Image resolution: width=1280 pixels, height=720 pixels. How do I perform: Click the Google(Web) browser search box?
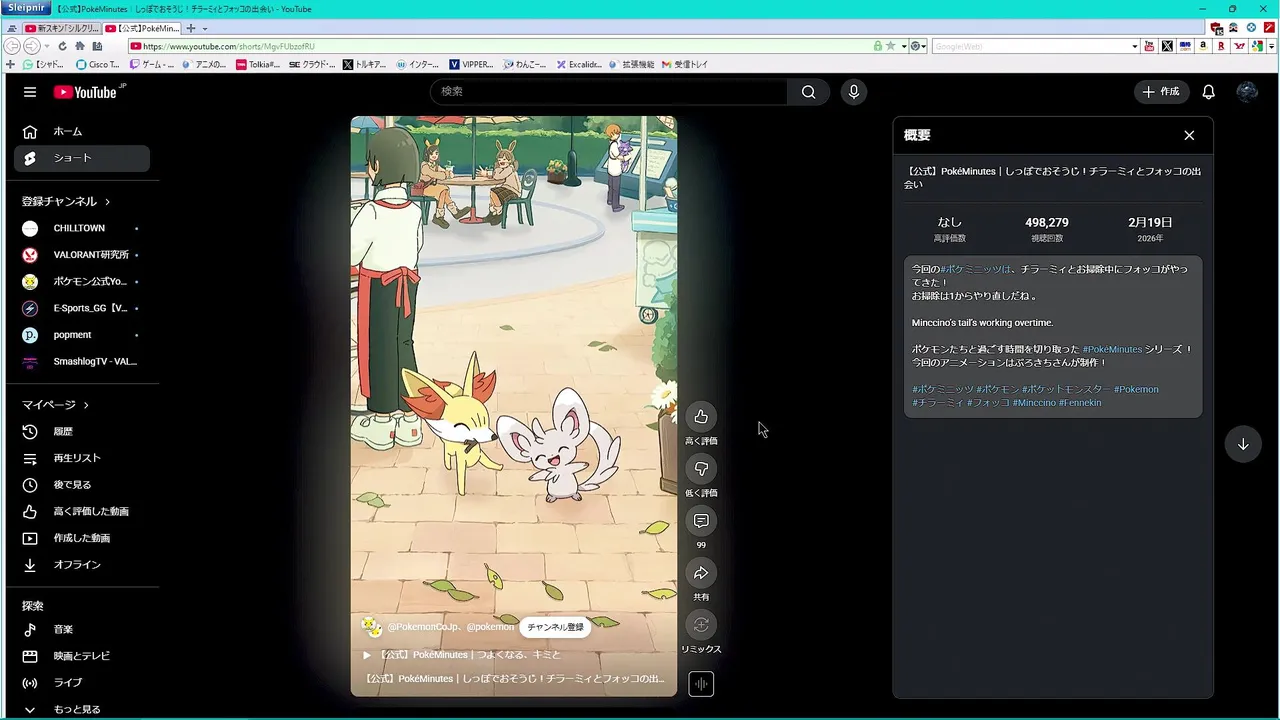point(1030,46)
